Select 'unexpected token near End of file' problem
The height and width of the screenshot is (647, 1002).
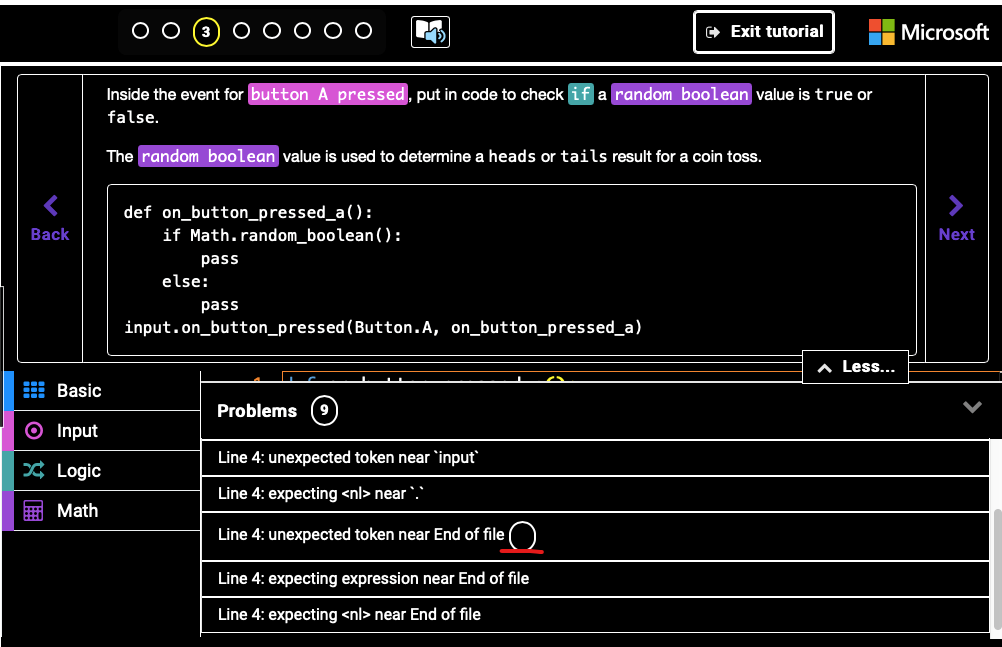point(595,536)
